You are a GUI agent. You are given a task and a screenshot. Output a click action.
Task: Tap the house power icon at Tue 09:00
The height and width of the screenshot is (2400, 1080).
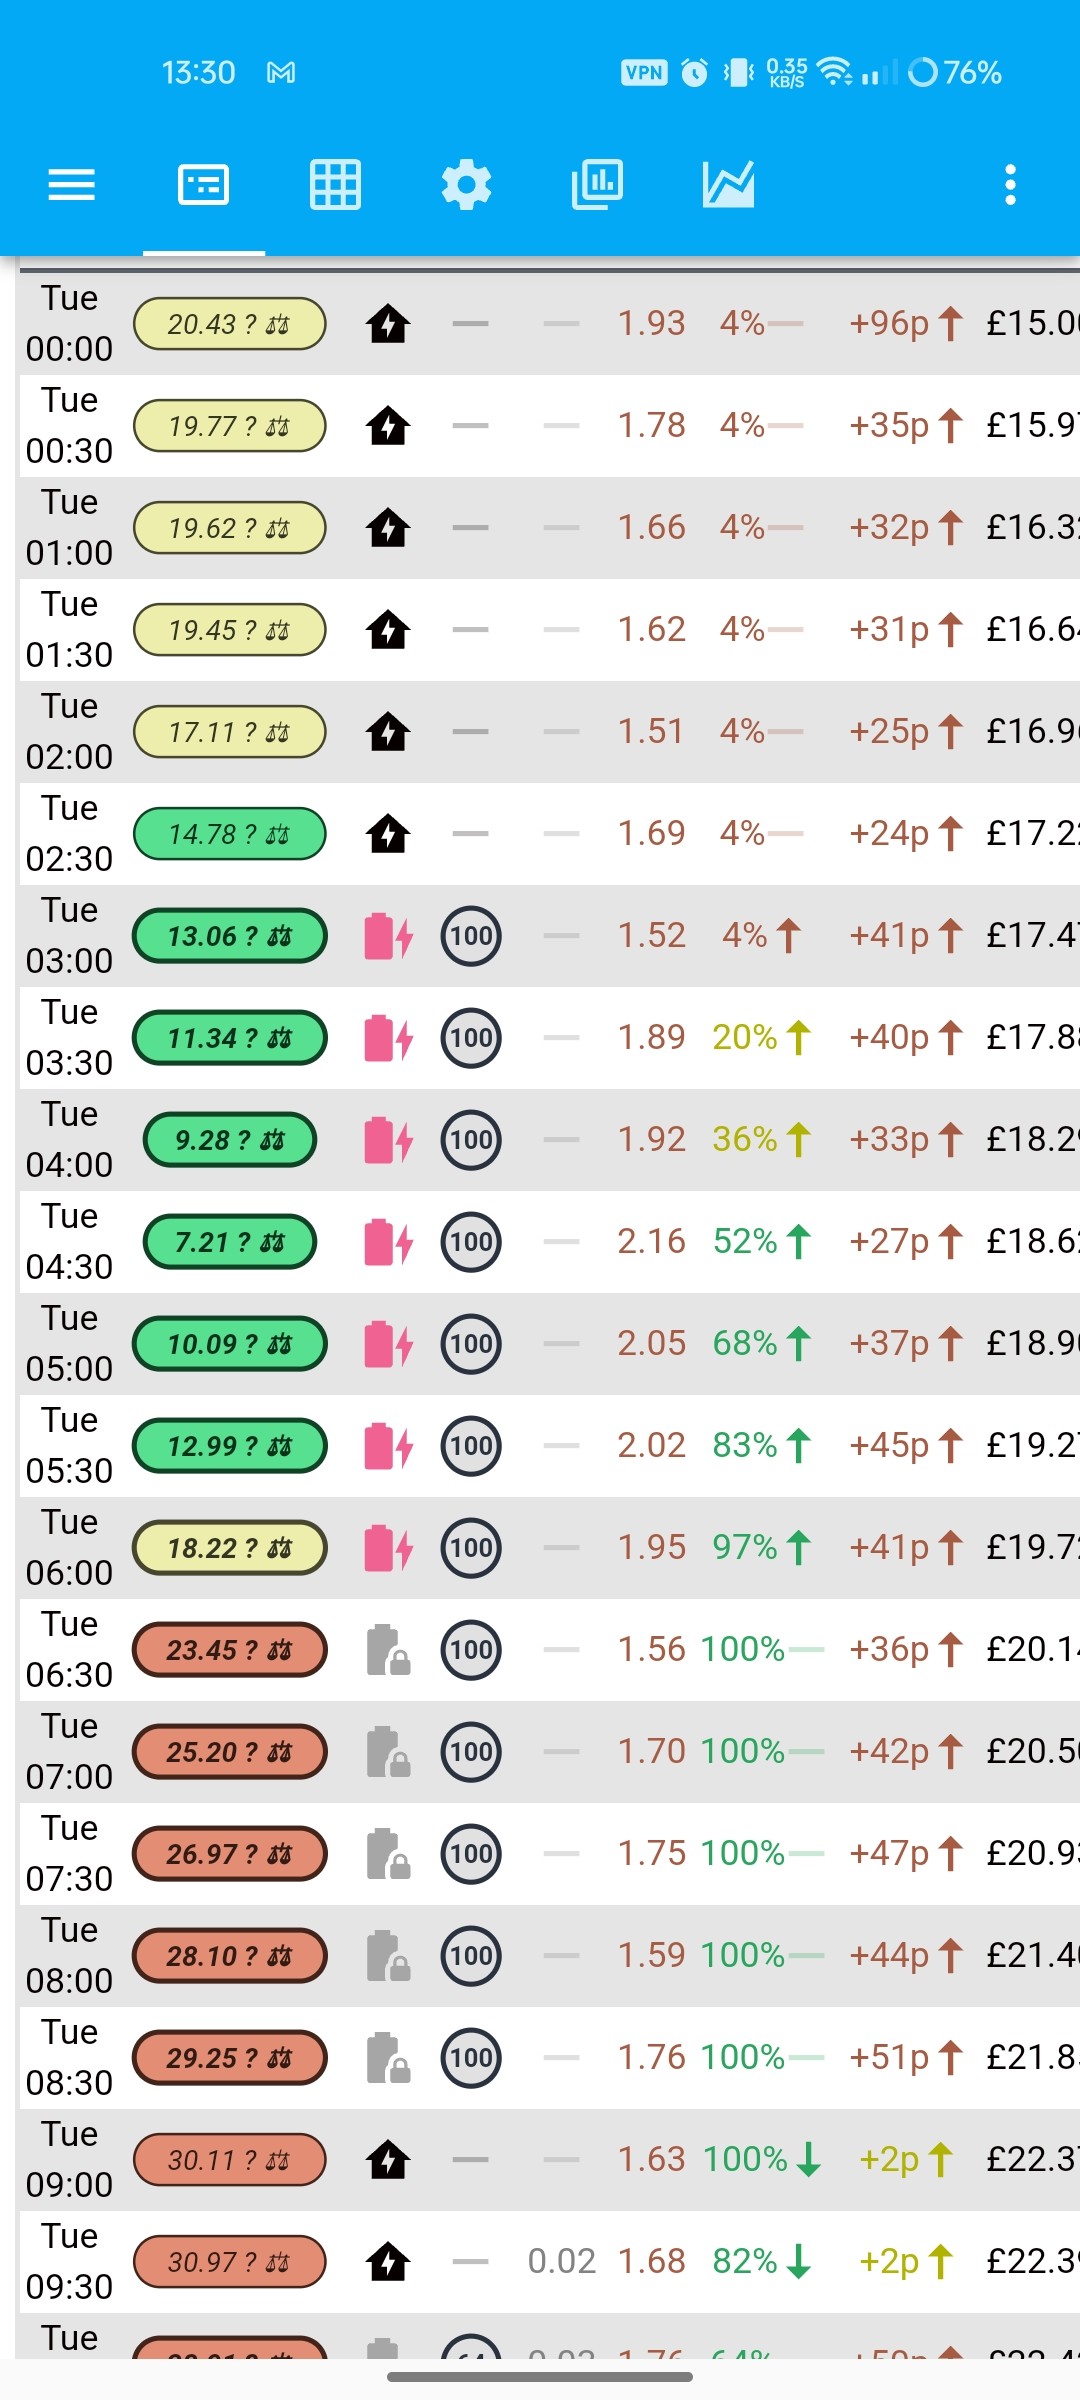388,2160
